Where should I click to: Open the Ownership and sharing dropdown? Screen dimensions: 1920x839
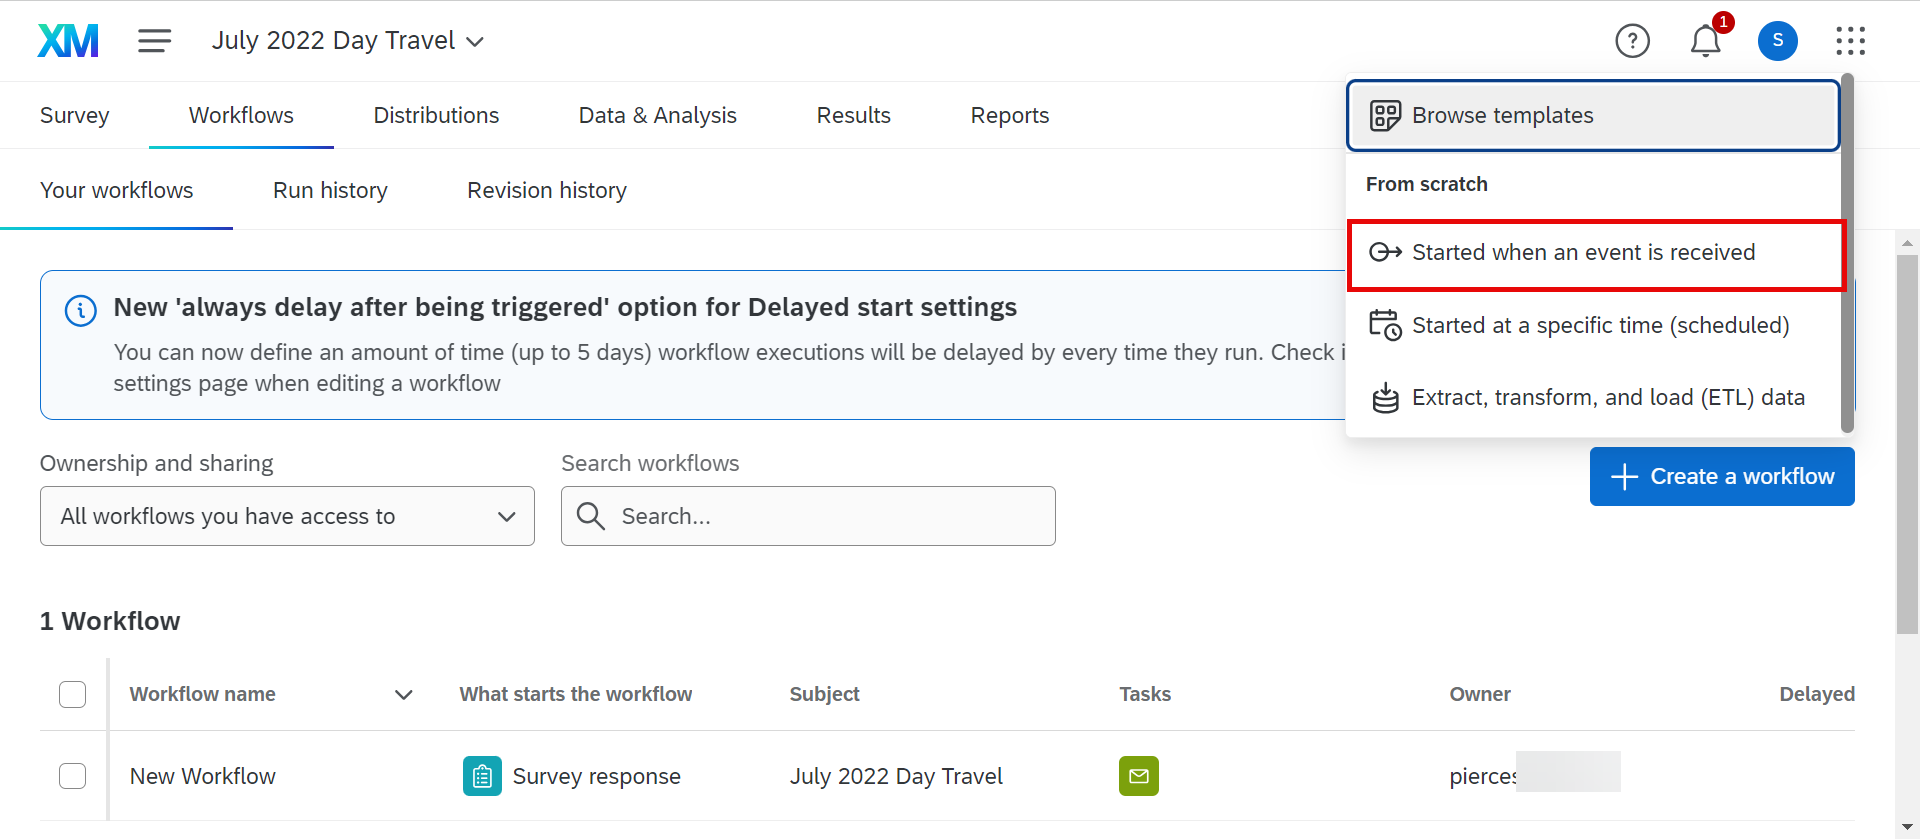point(287,516)
